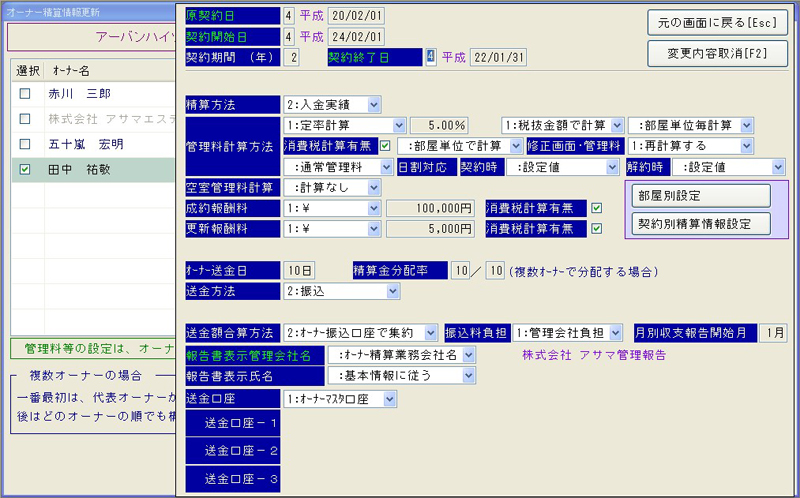
Task: Check the 五十嵐 宏明 owner checkbox
Action: (x=25, y=144)
